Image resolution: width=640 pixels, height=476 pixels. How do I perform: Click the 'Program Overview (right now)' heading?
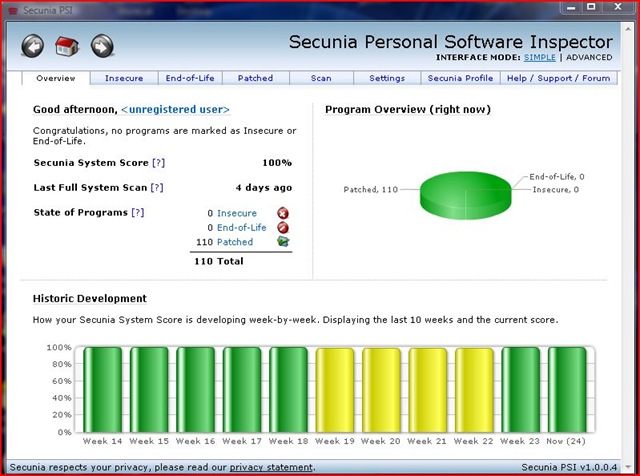tap(408, 109)
